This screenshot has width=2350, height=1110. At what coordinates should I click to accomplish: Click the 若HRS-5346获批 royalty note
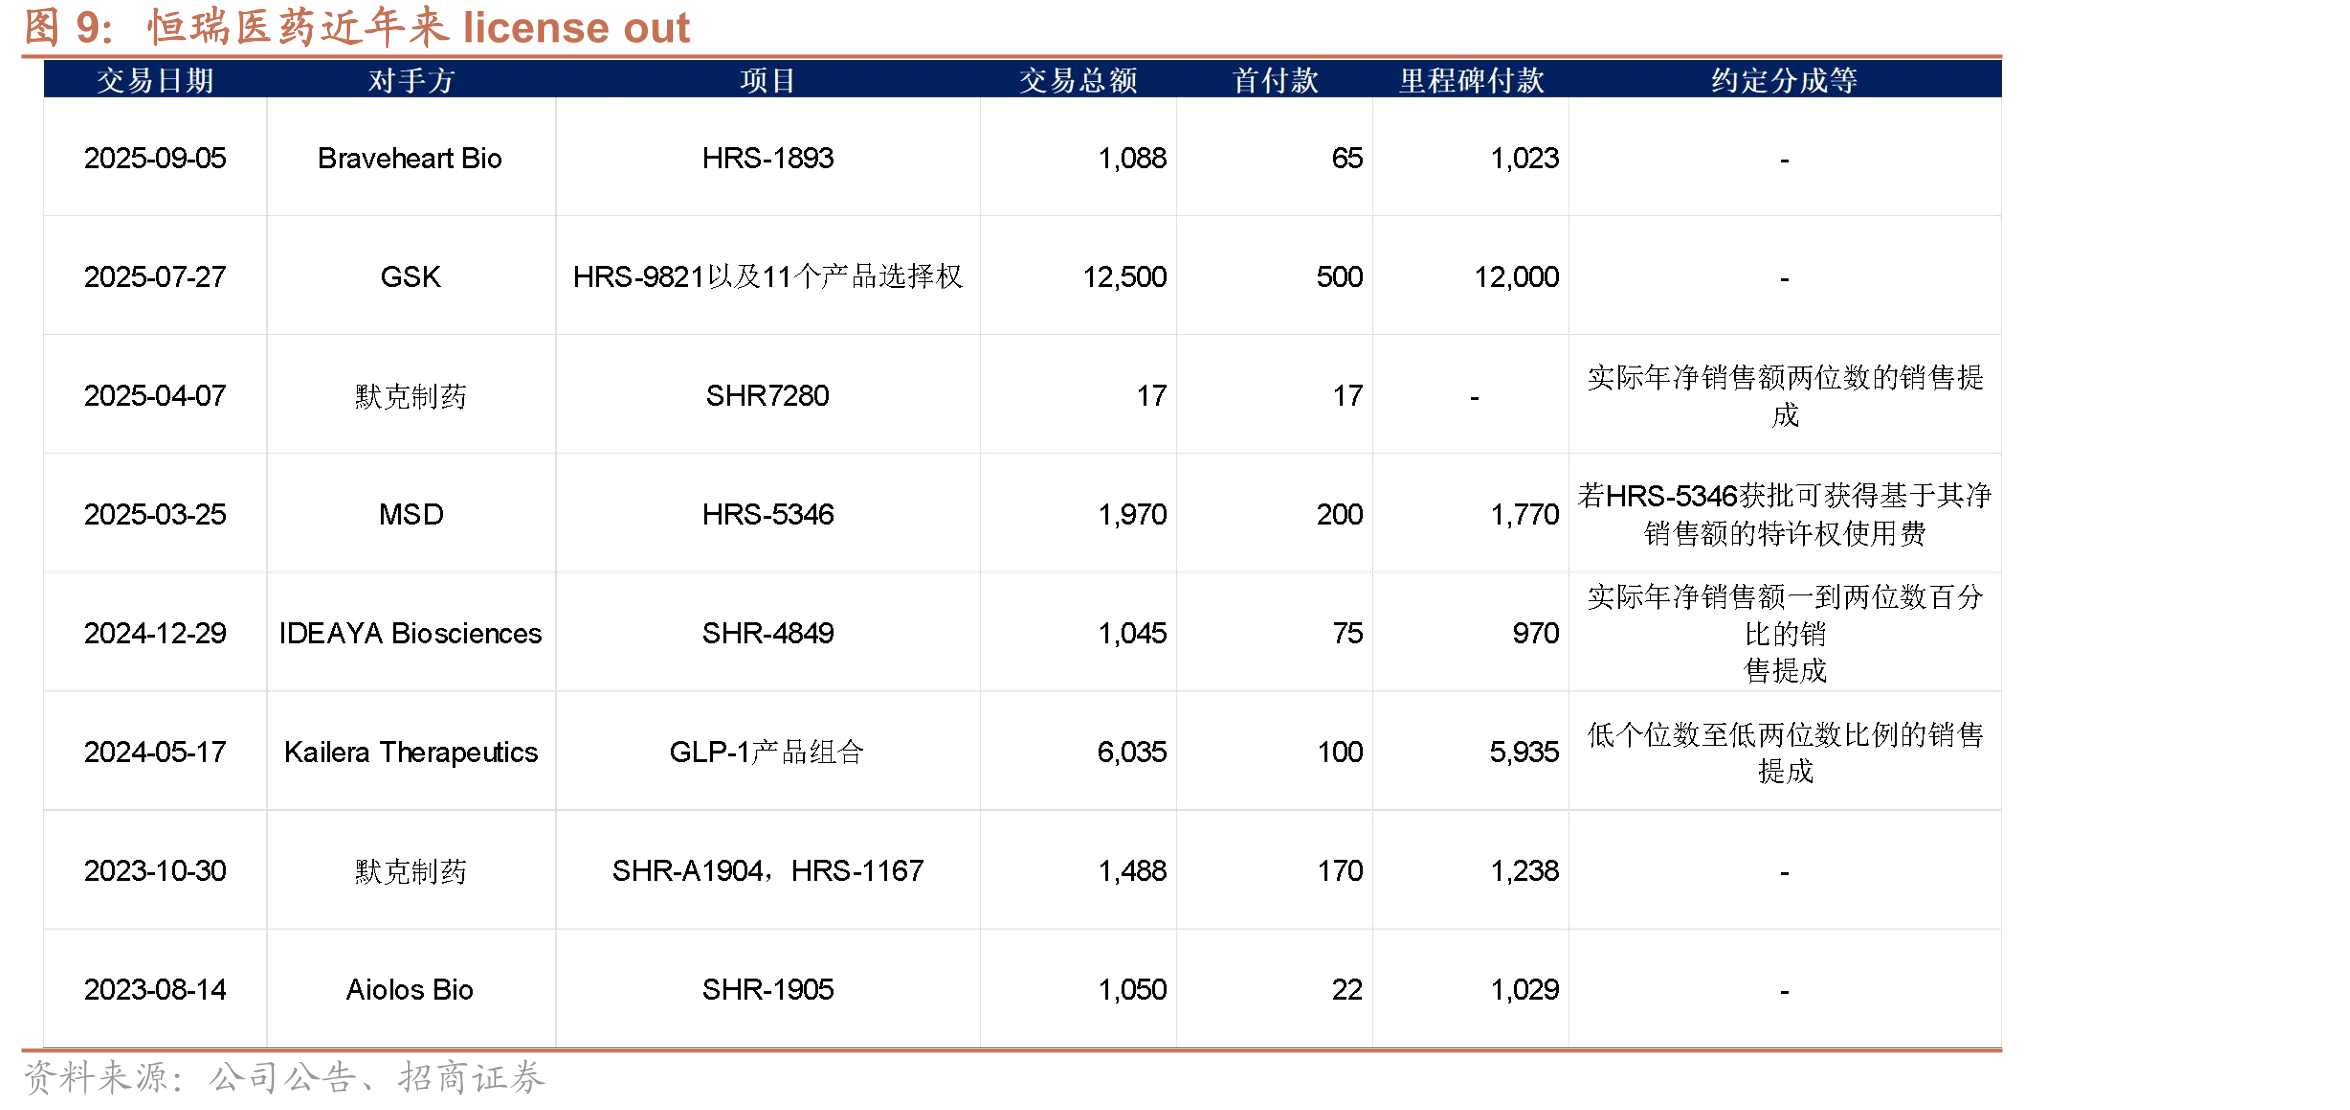(x=1785, y=514)
